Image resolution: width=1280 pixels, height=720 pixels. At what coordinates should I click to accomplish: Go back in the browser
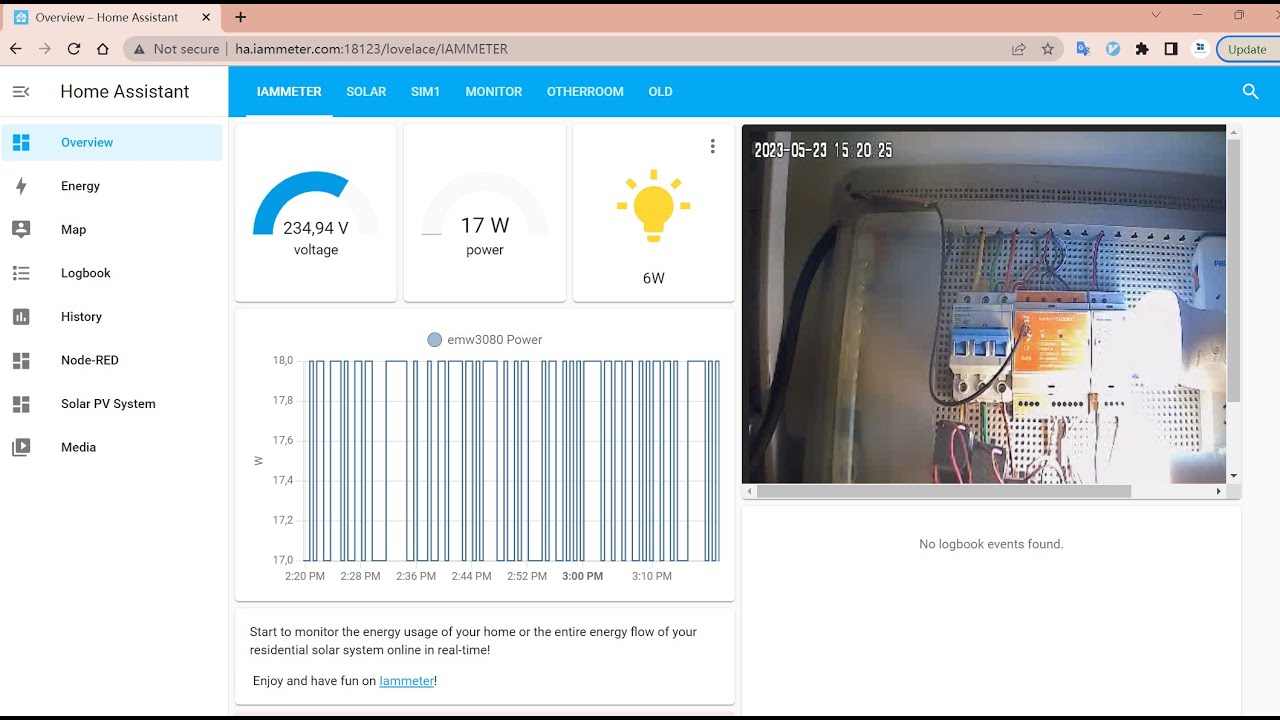pos(16,48)
